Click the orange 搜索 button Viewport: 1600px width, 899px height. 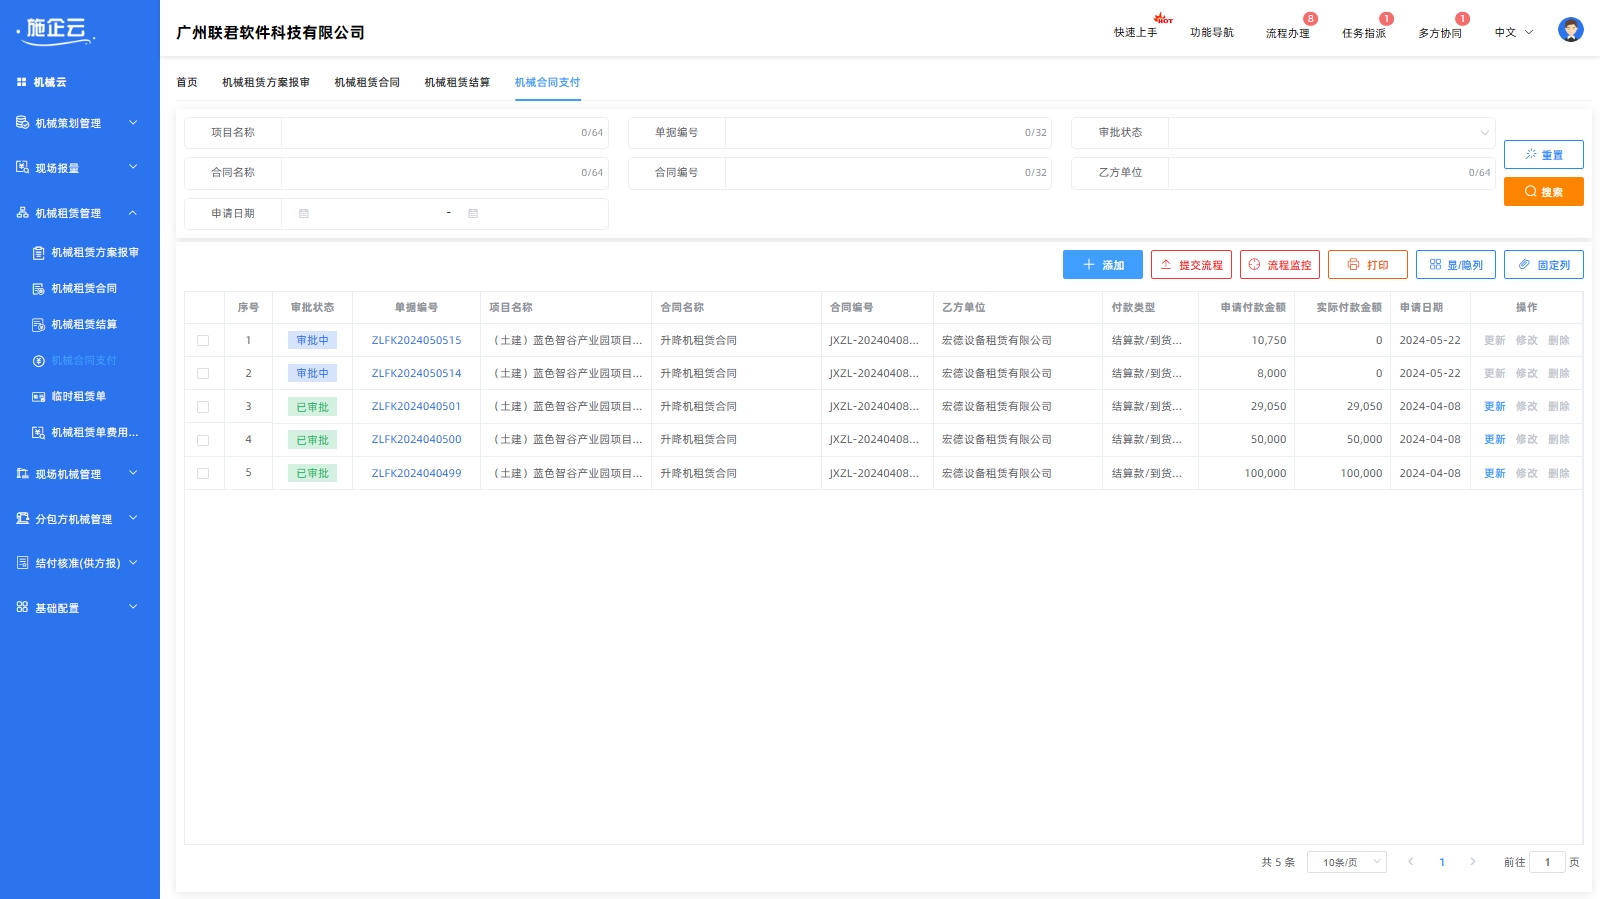1544,191
